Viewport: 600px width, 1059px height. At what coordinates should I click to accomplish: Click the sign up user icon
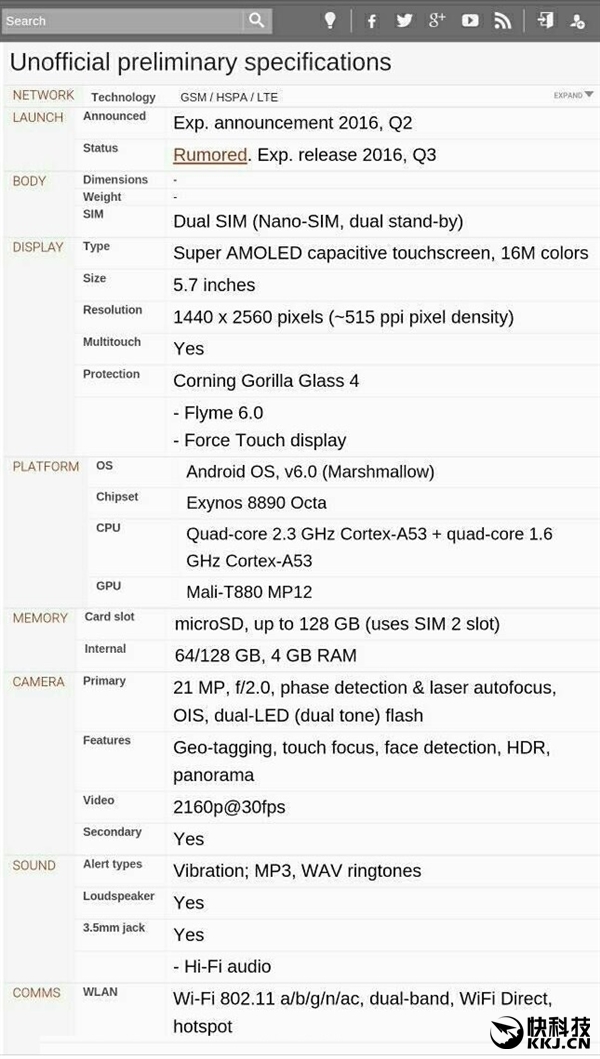coord(578,20)
